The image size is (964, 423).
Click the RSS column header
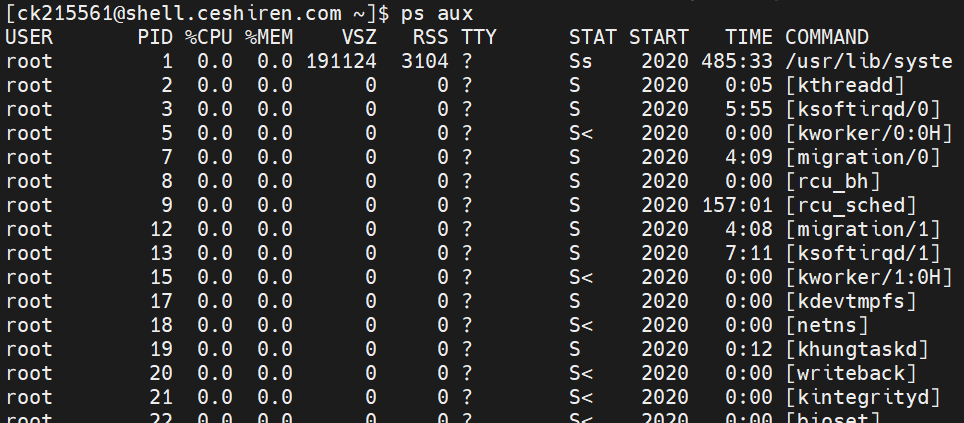[x=431, y=37]
